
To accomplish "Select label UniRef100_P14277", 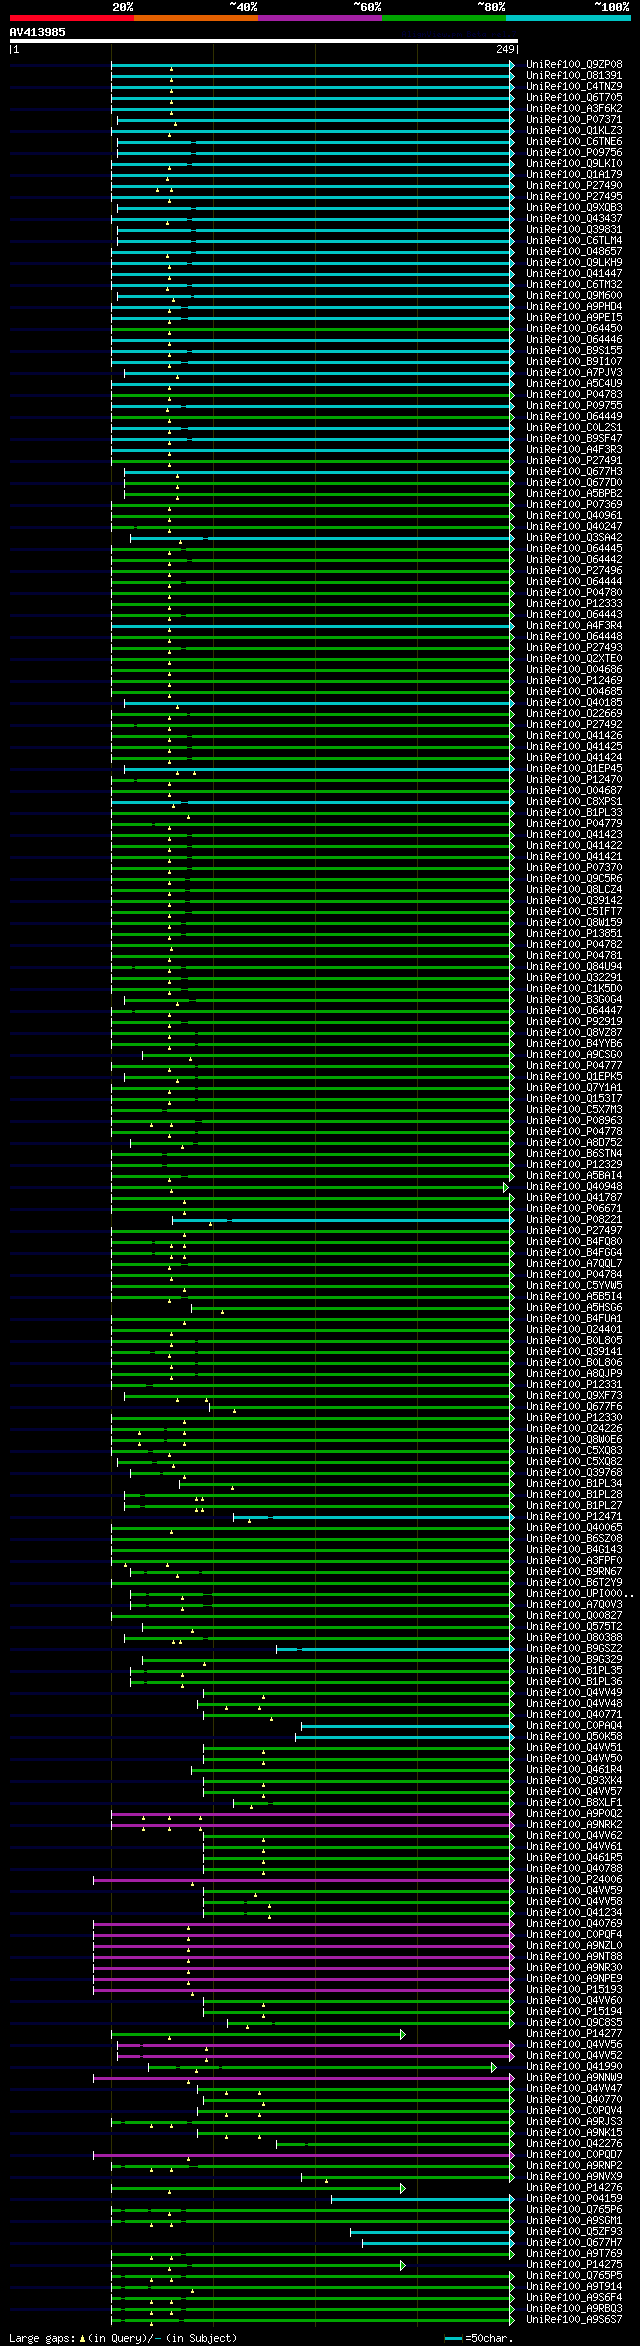I will pyautogui.click(x=574, y=2033).
